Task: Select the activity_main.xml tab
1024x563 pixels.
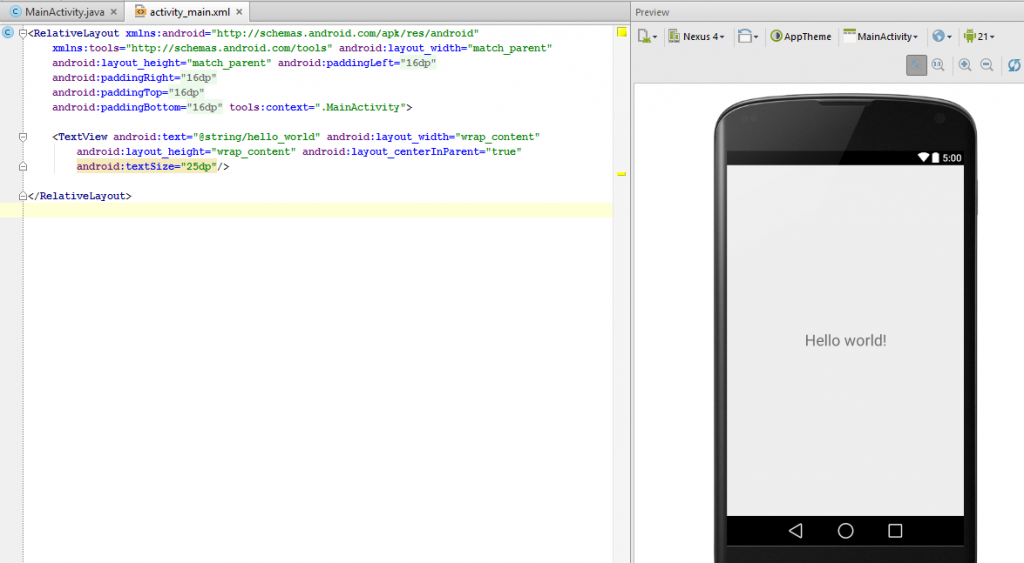Action: pos(189,12)
